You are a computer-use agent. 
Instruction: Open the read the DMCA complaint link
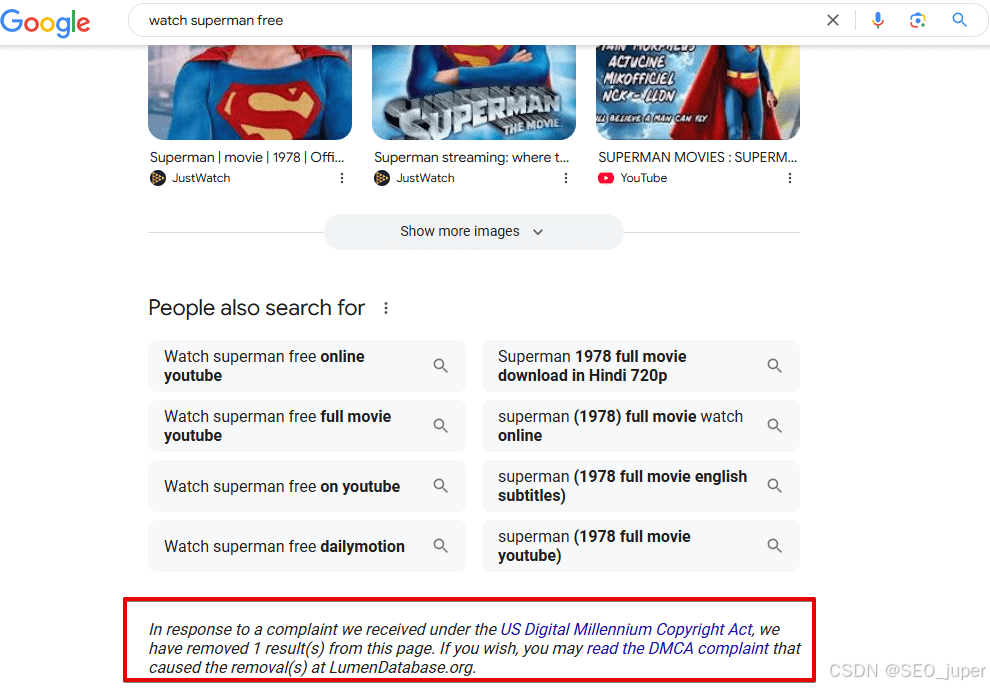677,648
